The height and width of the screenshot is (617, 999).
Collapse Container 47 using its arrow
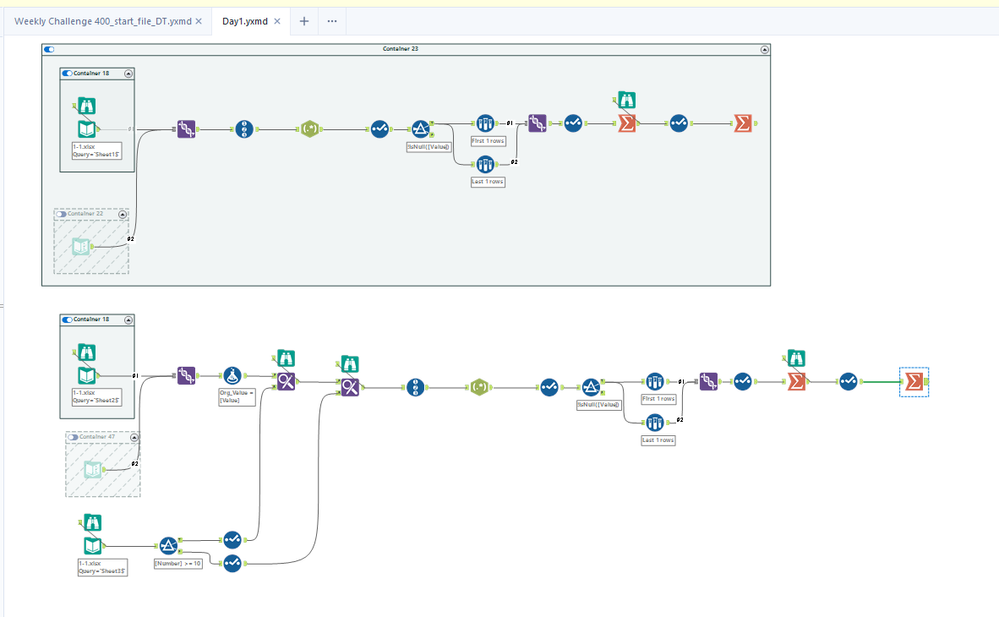pyautogui.click(x=134, y=437)
